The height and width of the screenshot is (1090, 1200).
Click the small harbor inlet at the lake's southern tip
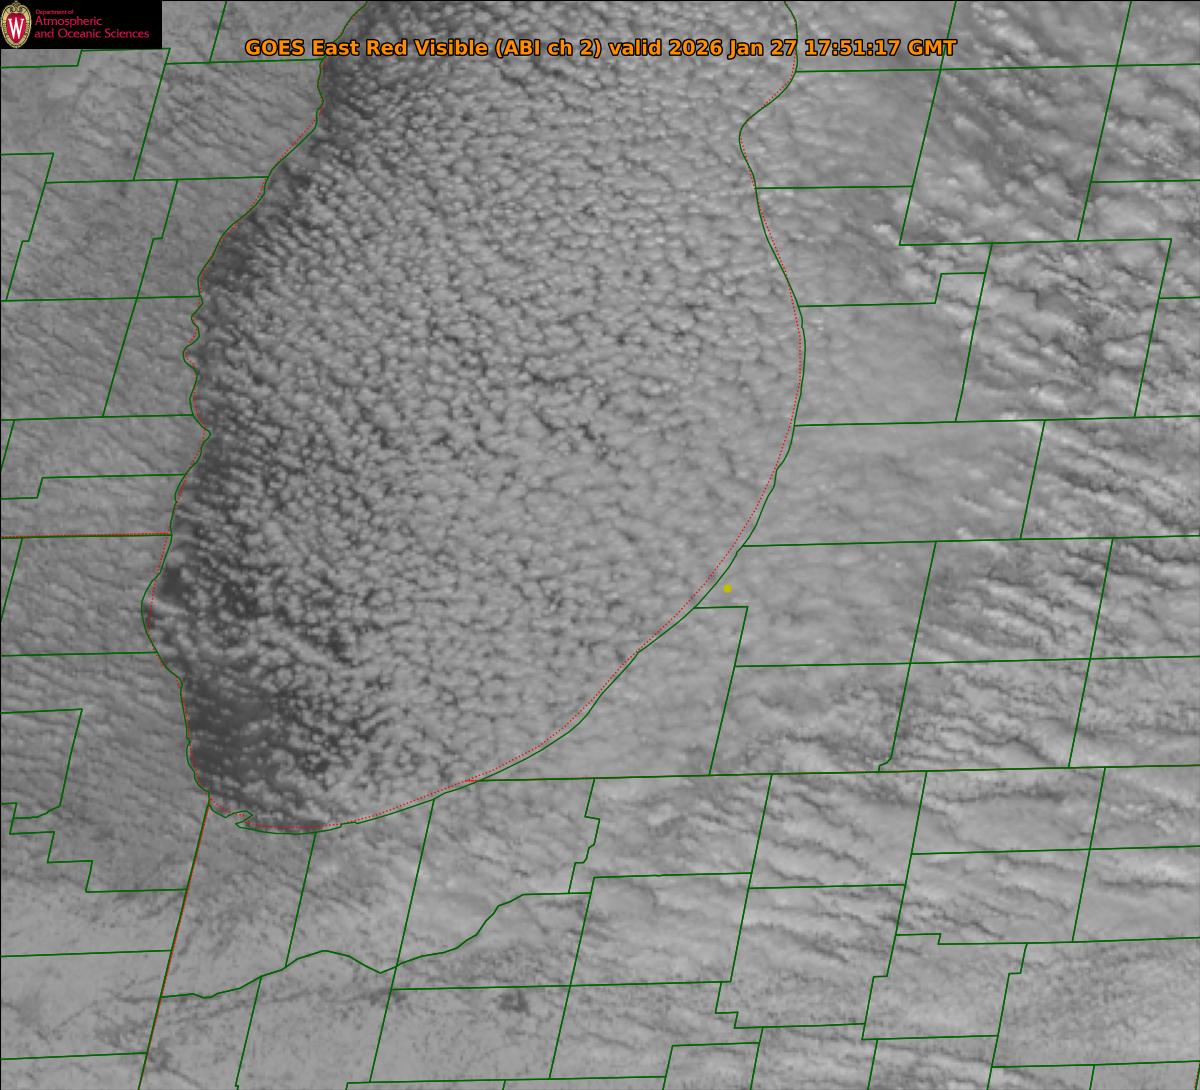point(240,817)
